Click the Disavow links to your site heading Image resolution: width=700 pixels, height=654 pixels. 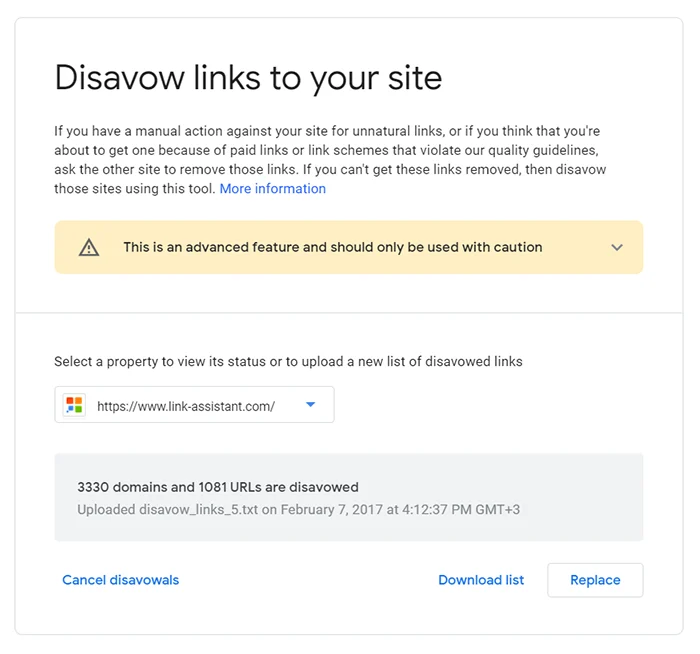(248, 78)
